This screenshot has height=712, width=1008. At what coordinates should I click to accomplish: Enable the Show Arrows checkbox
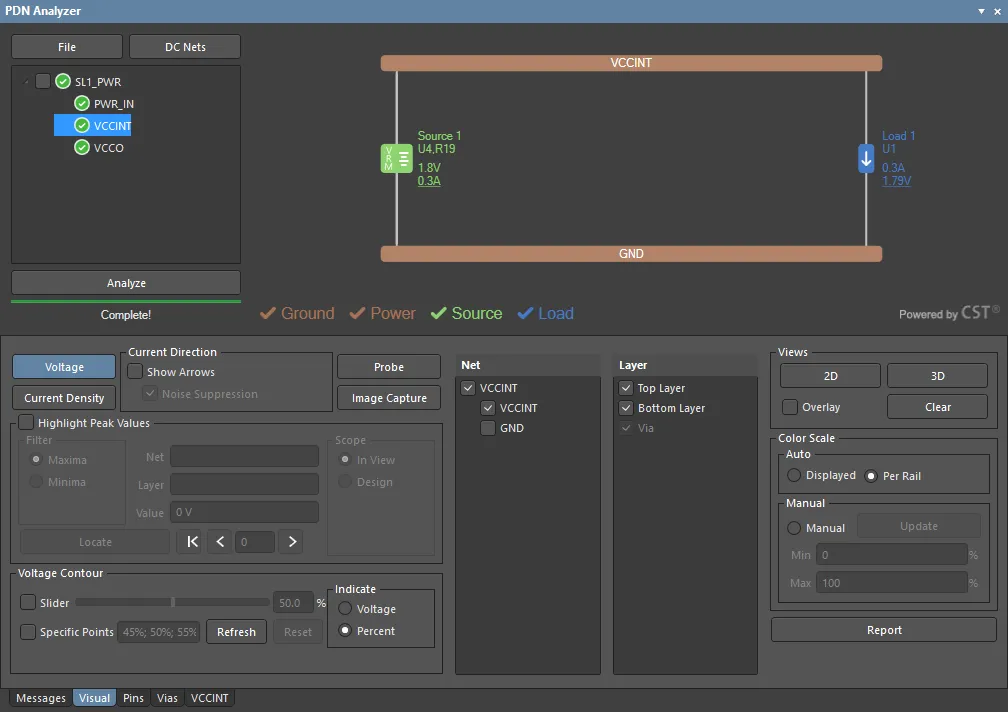click(x=135, y=372)
